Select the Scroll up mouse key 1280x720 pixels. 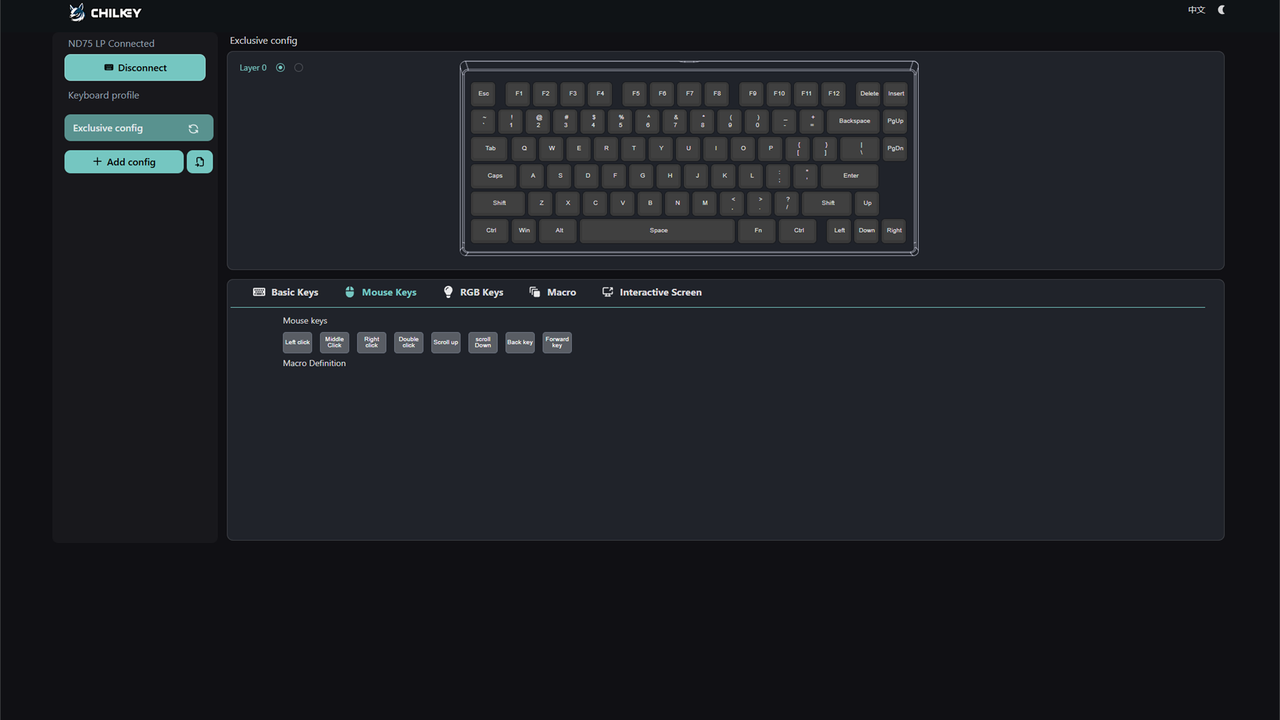pos(446,342)
